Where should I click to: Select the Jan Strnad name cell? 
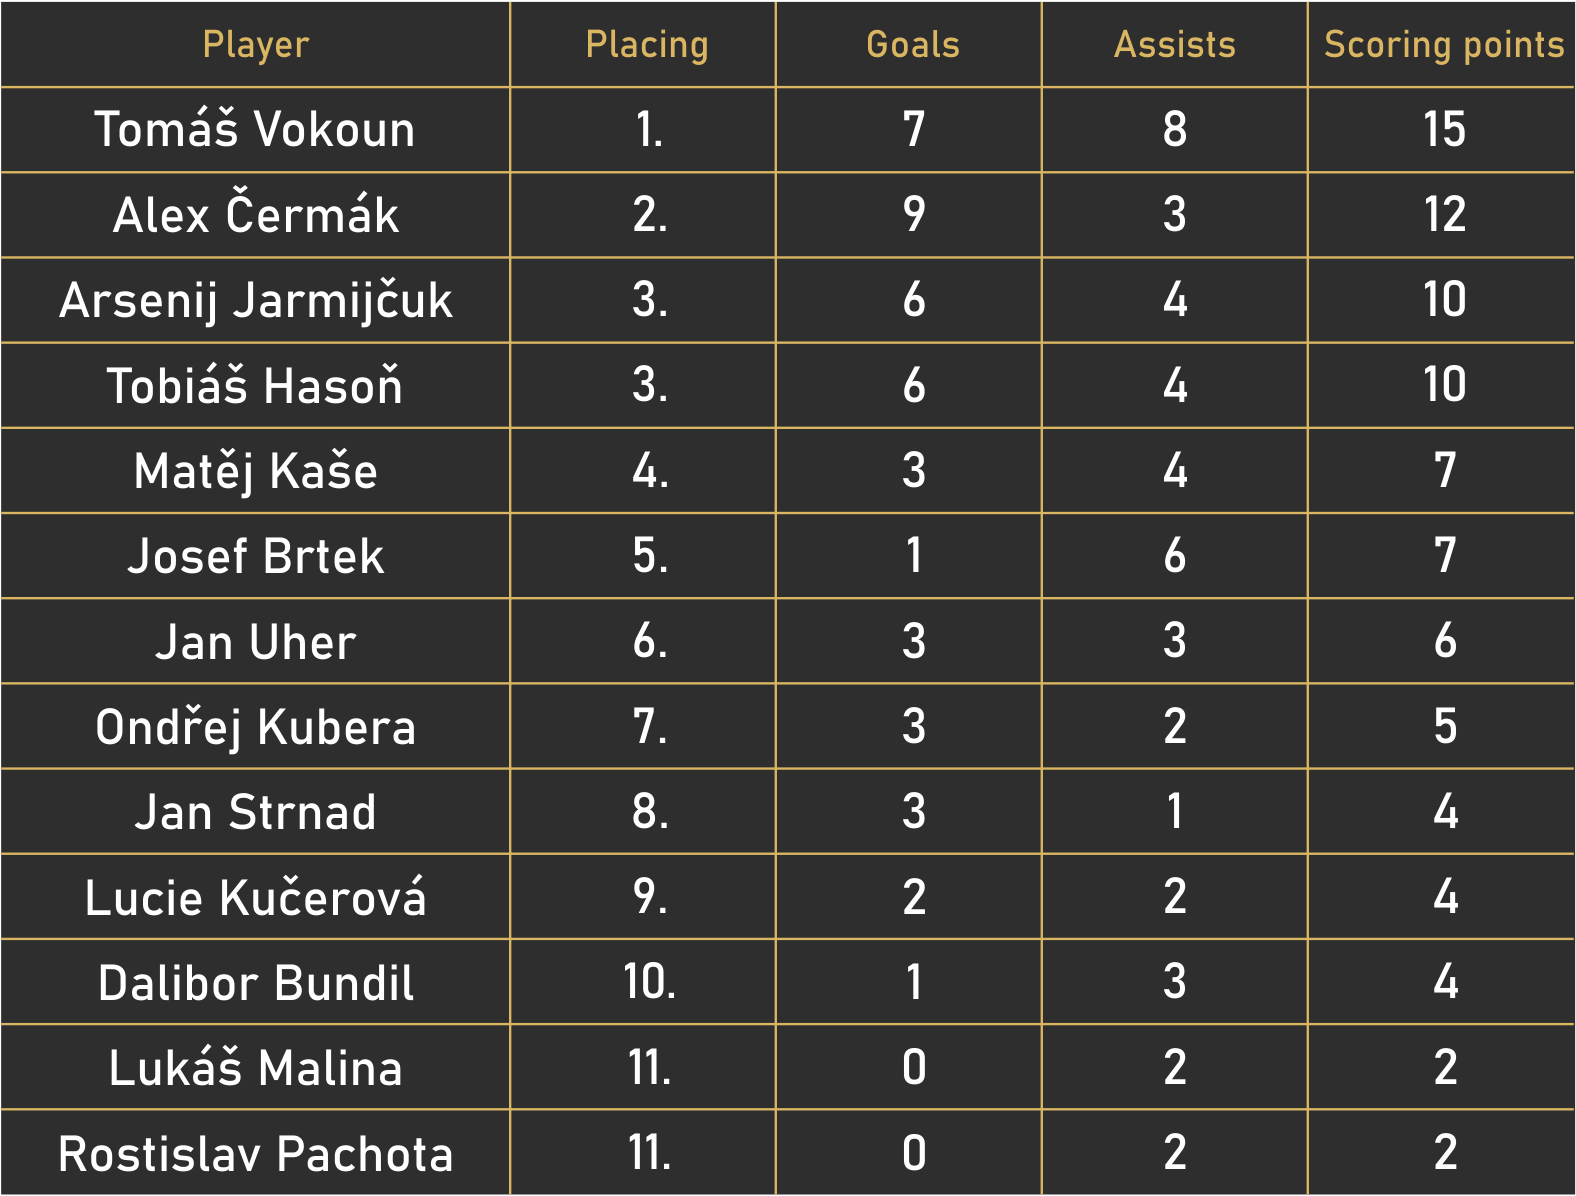(255, 812)
